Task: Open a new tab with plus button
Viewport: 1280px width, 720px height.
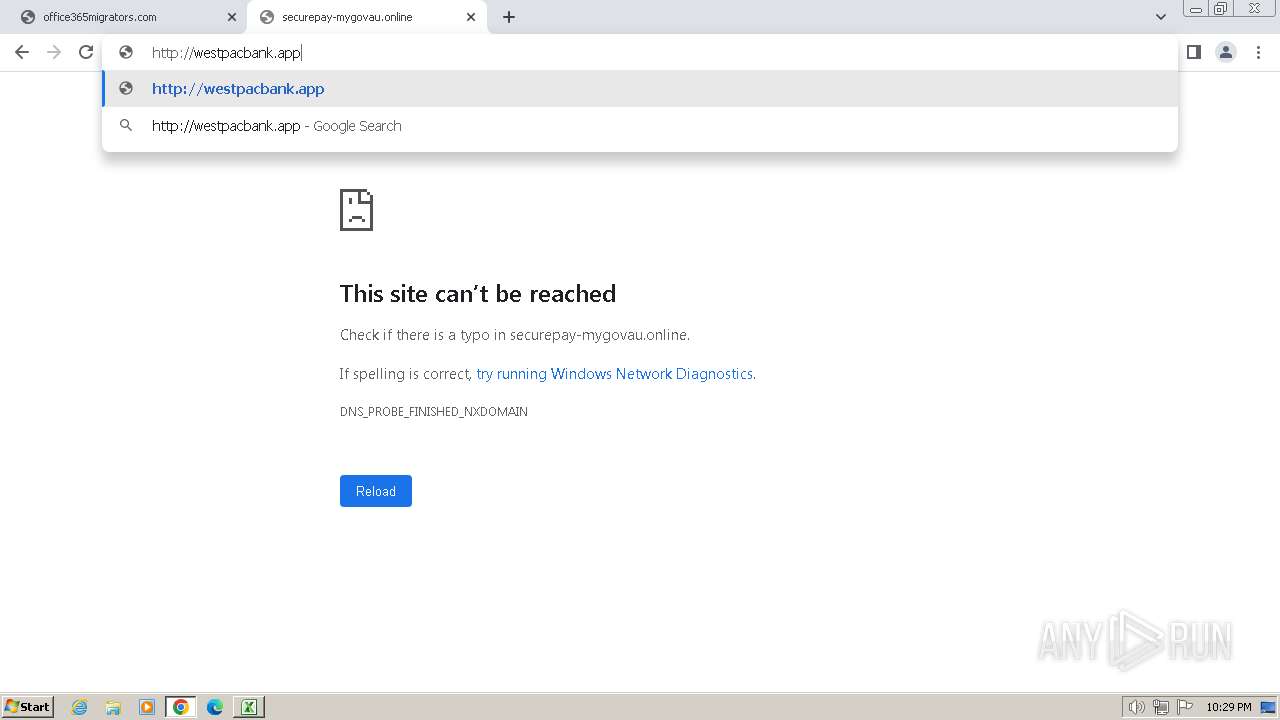Action: coord(509,17)
